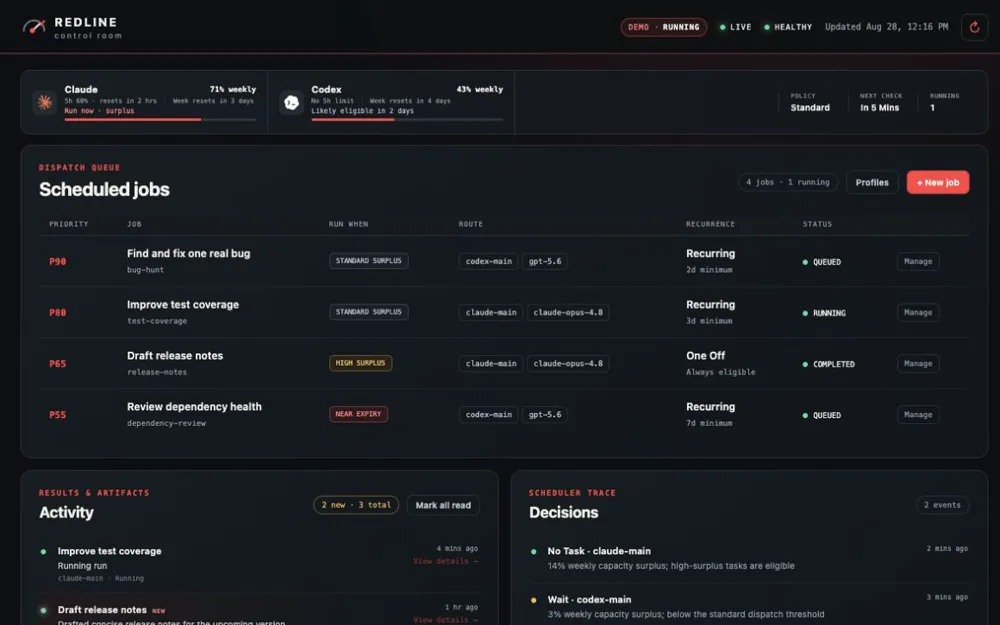Click the 2 new · 3 total badge
Screen dimensions: 1000x625
click(356, 505)
